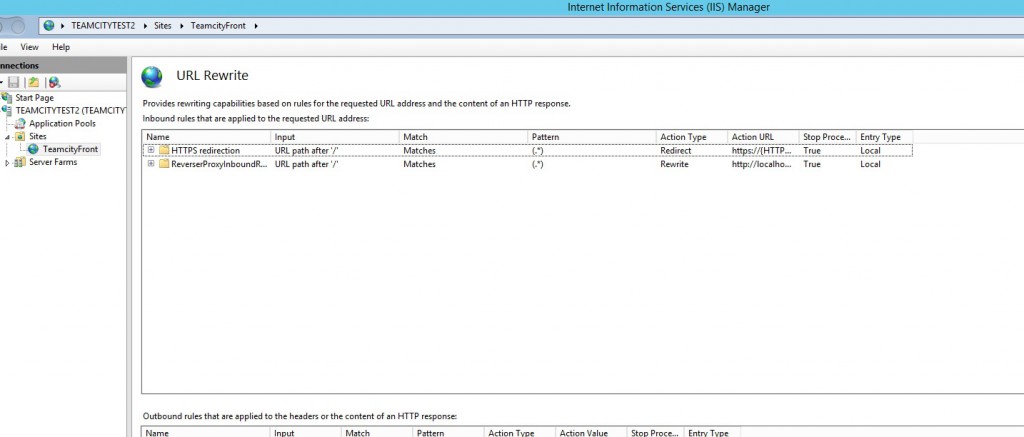Expand the HTTPS redirection rule
Image resolution: width=1024 pixels, height=437 pixels.
point(151,150)
